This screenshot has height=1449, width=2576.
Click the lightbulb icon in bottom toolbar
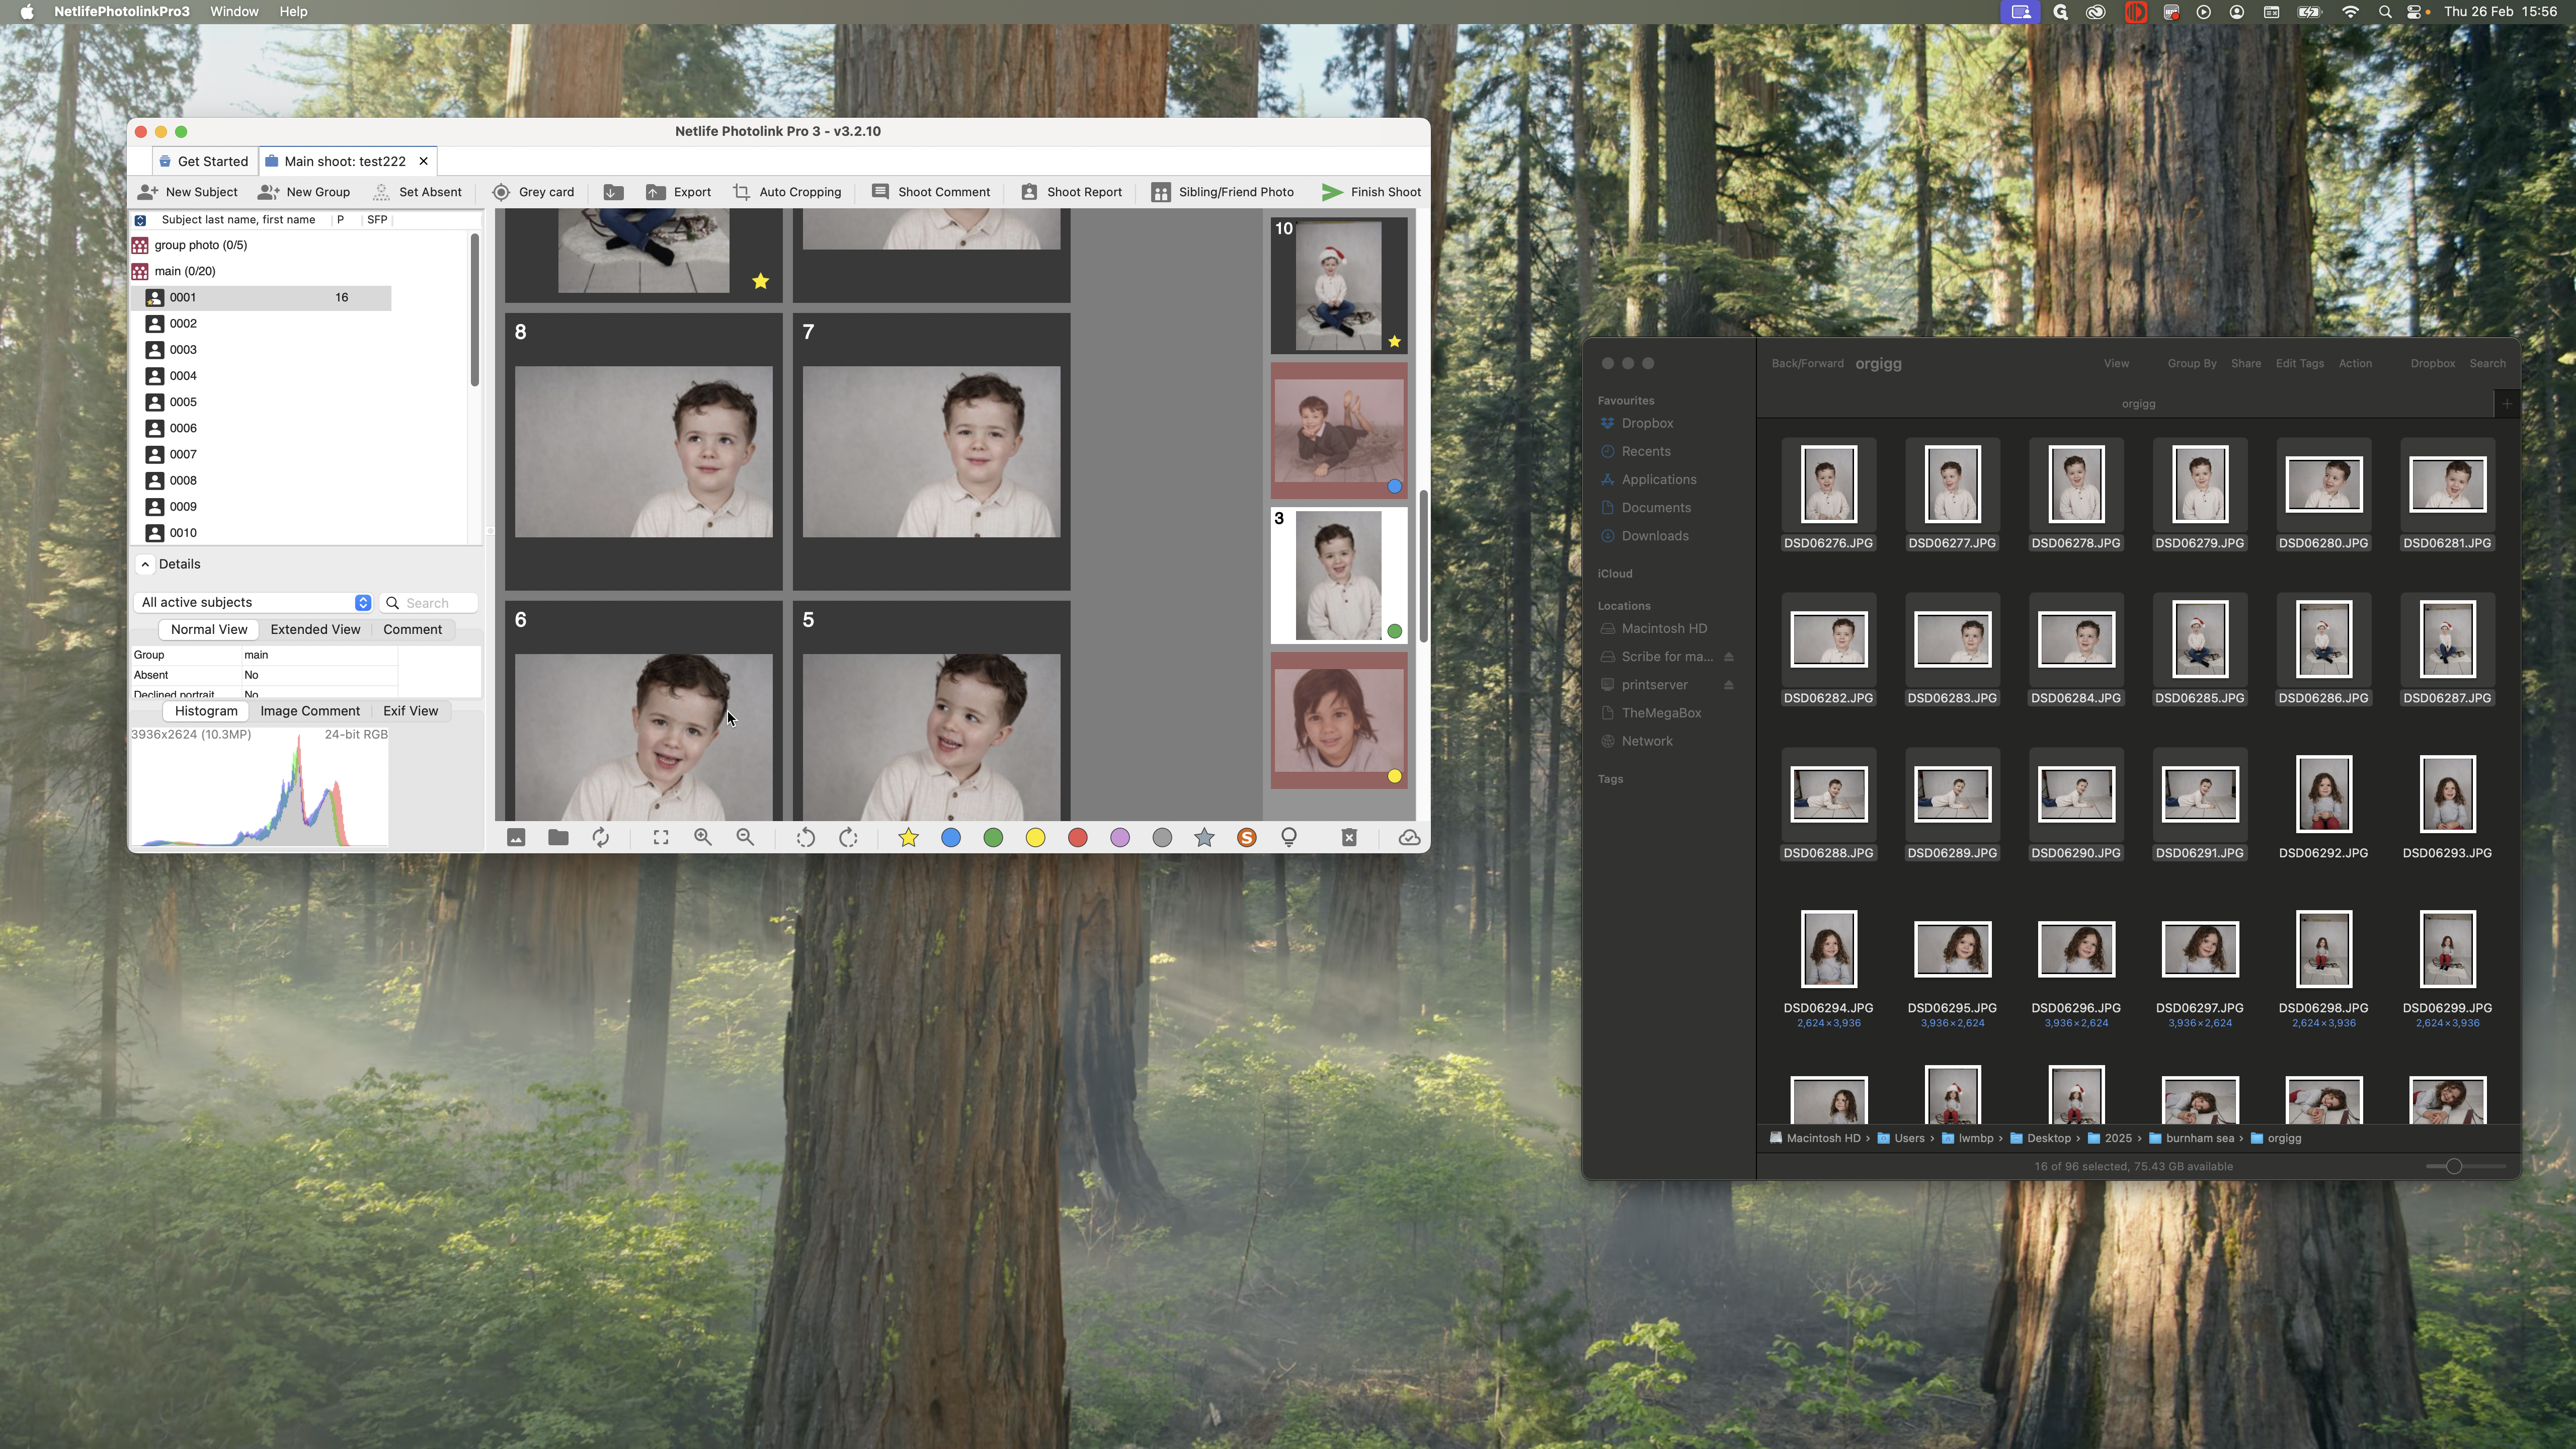click(1289, 838)
